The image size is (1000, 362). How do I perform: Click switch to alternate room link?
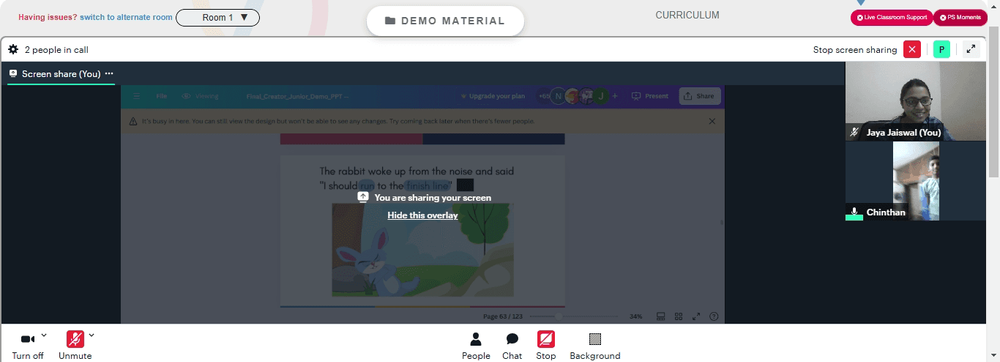click(126, 17)
